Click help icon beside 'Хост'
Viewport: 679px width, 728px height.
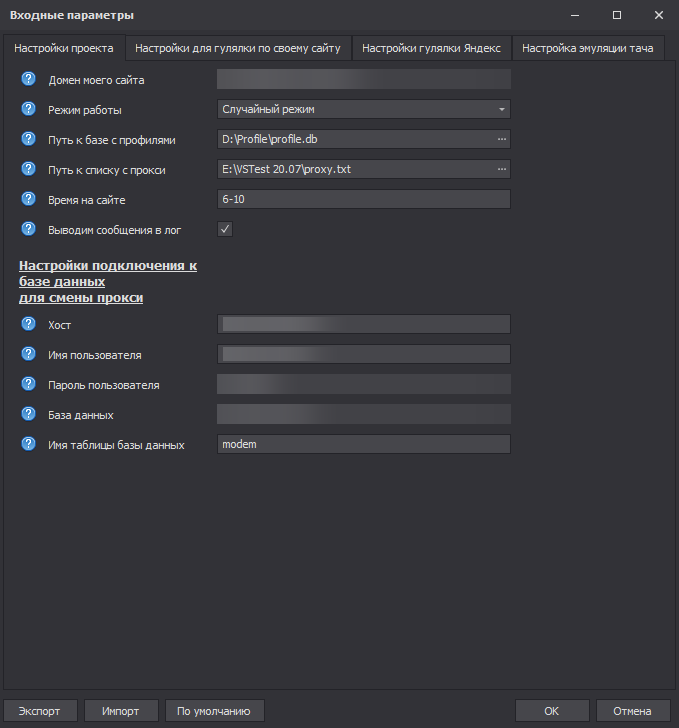28,324
